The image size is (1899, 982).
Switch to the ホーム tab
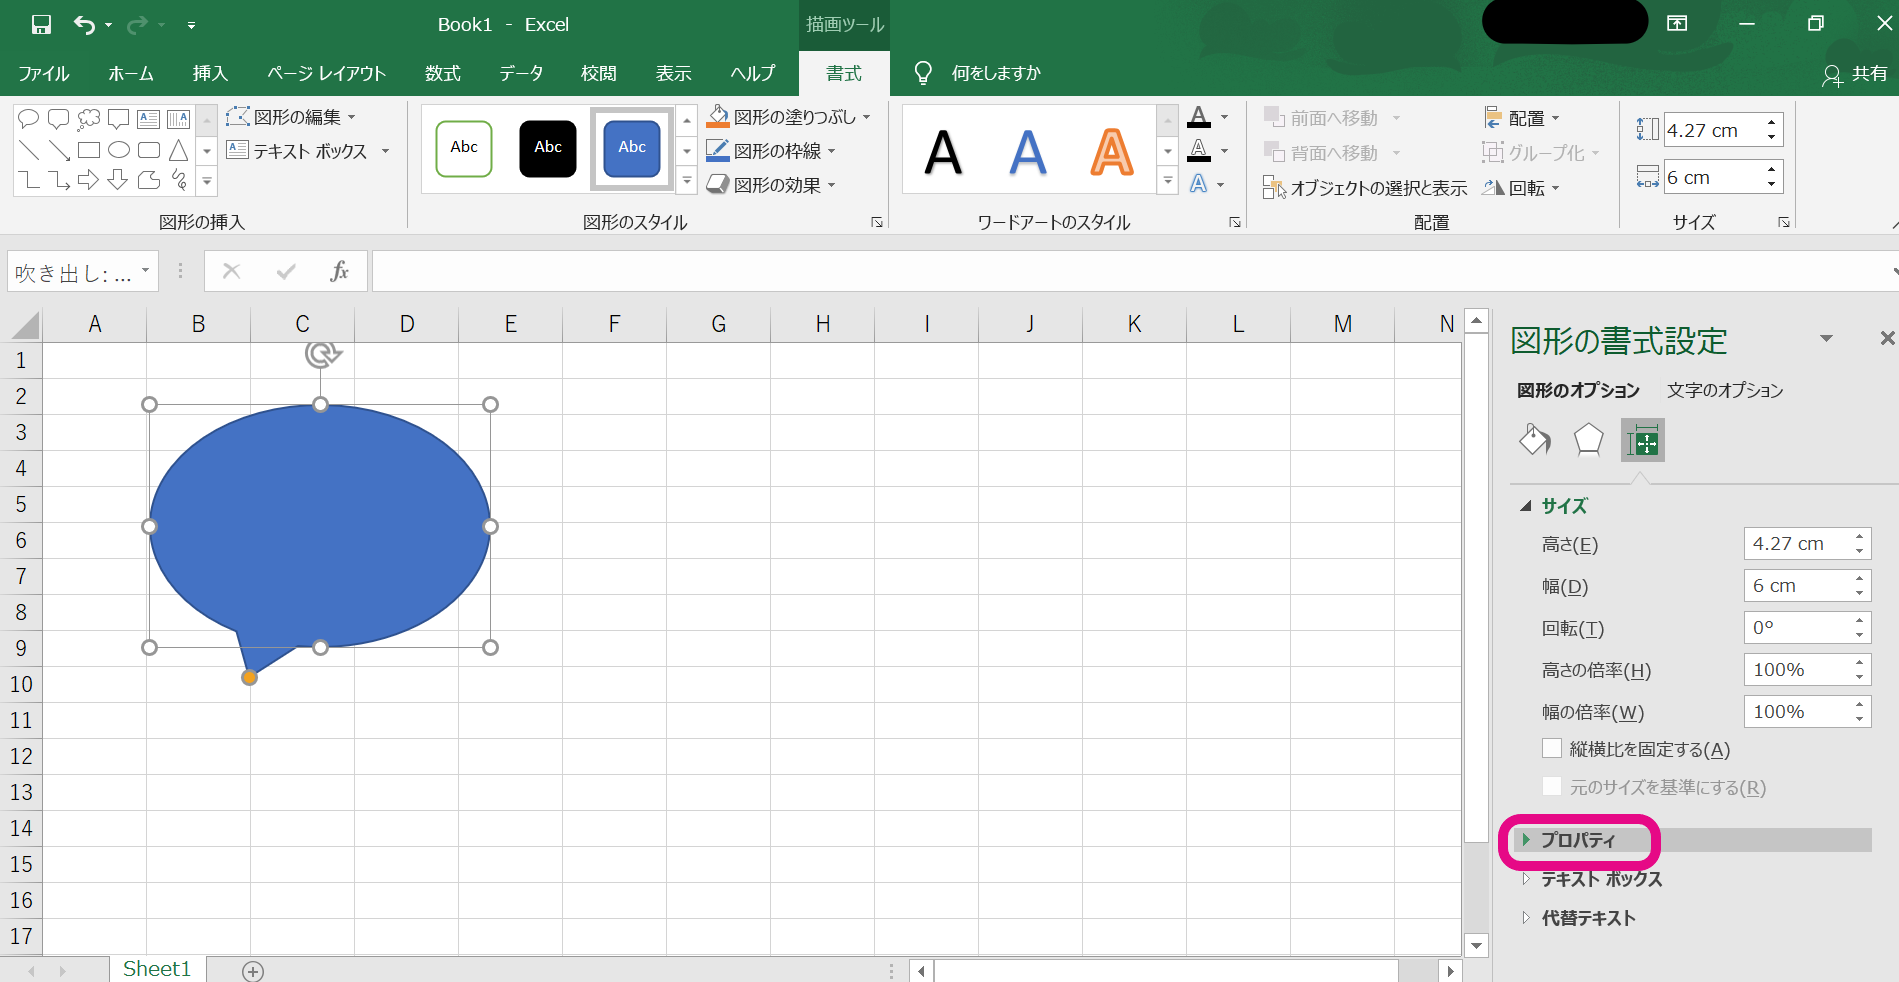131,73
